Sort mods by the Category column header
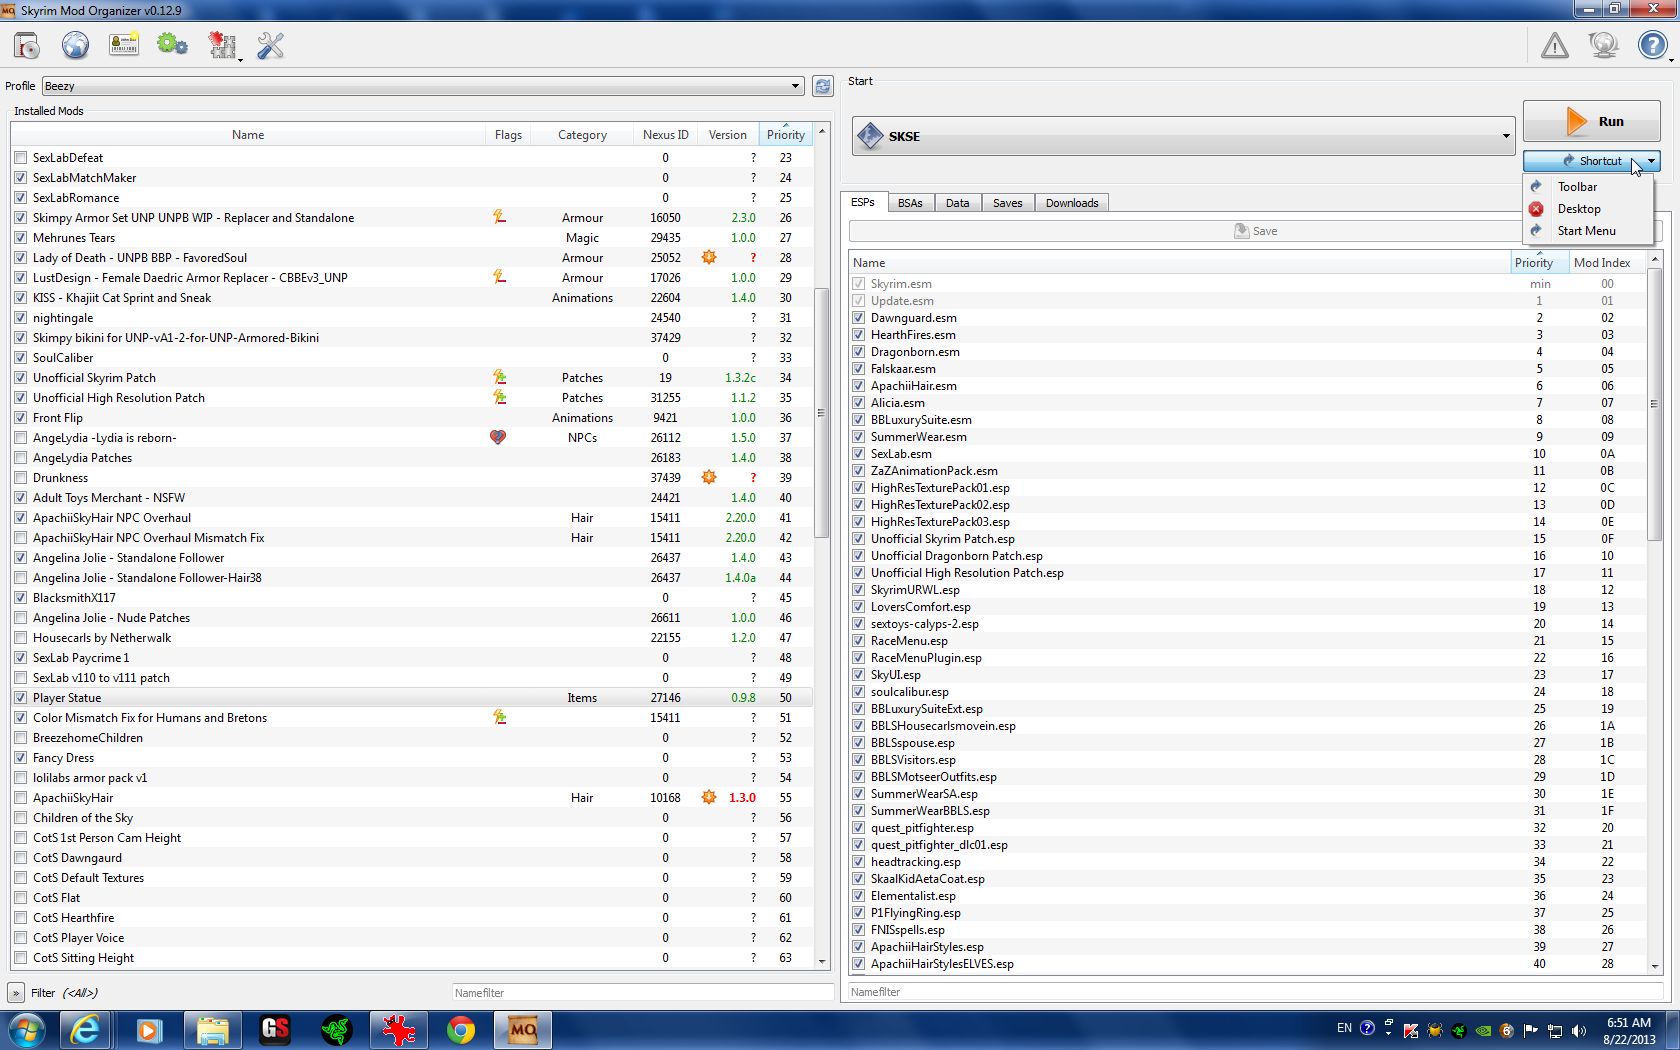The image size is (1680, 1050). coord(582,135)
